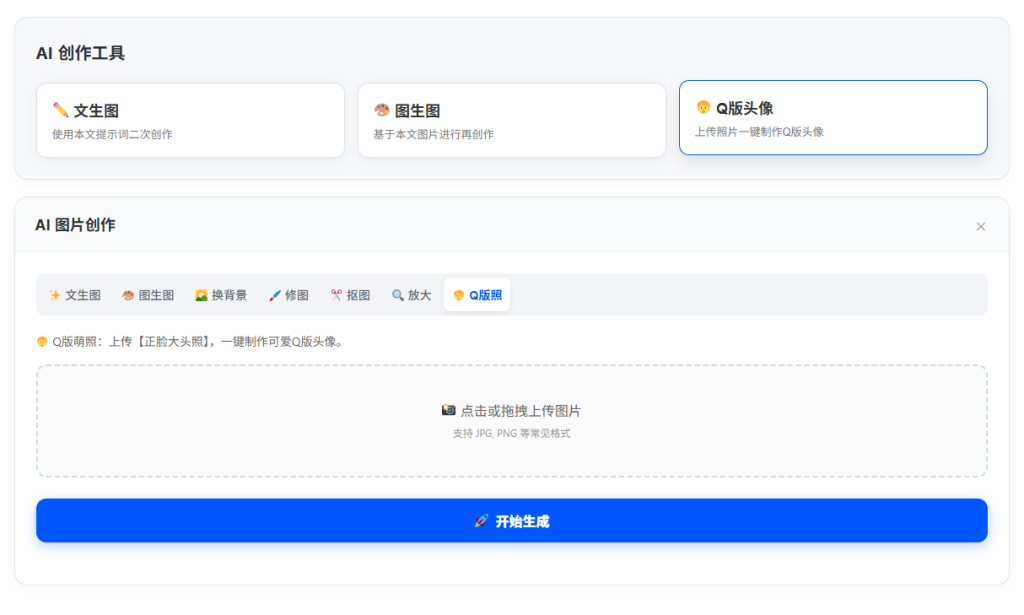This screenshot has width=1024, height=615.
Task: Click the camera icon inside upload area
Action: [x=449, y=409]
